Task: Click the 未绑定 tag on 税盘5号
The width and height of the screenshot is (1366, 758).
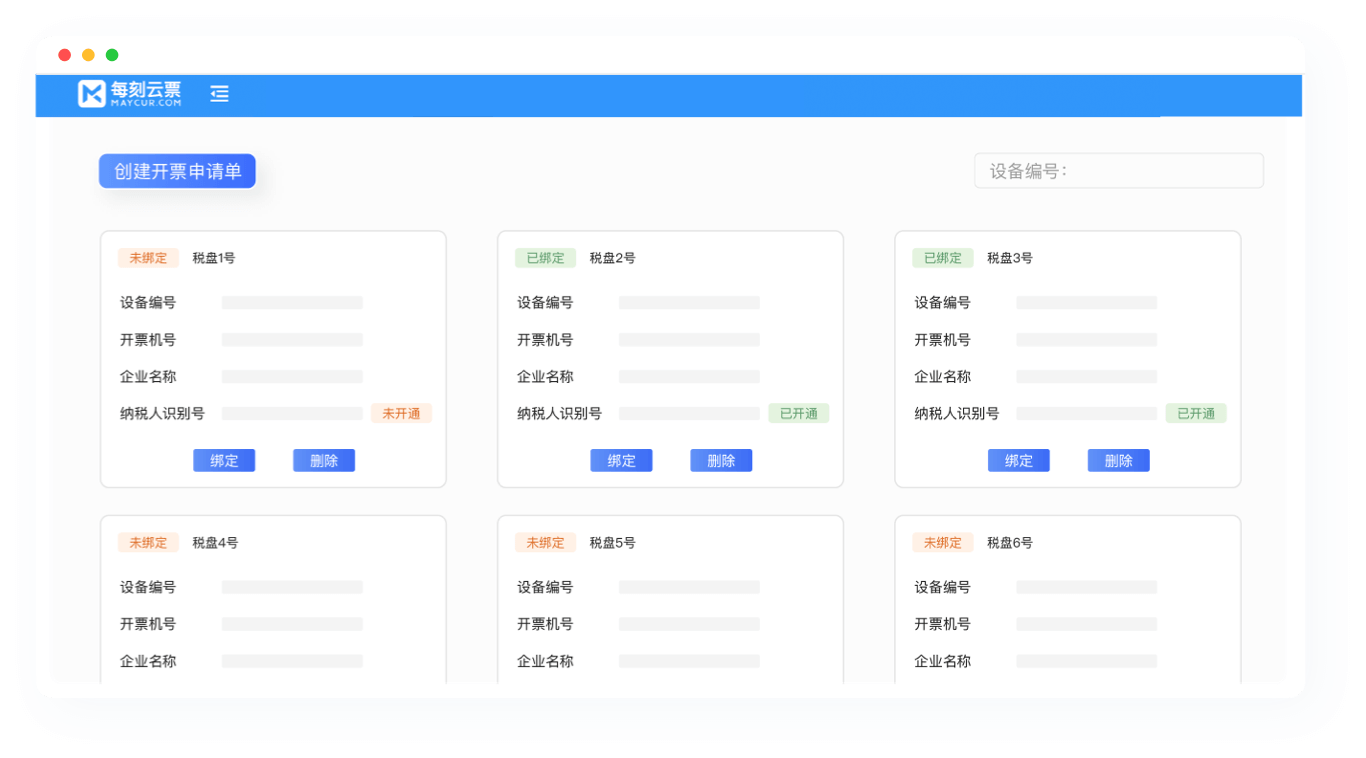Action: [x=545, y=543]
